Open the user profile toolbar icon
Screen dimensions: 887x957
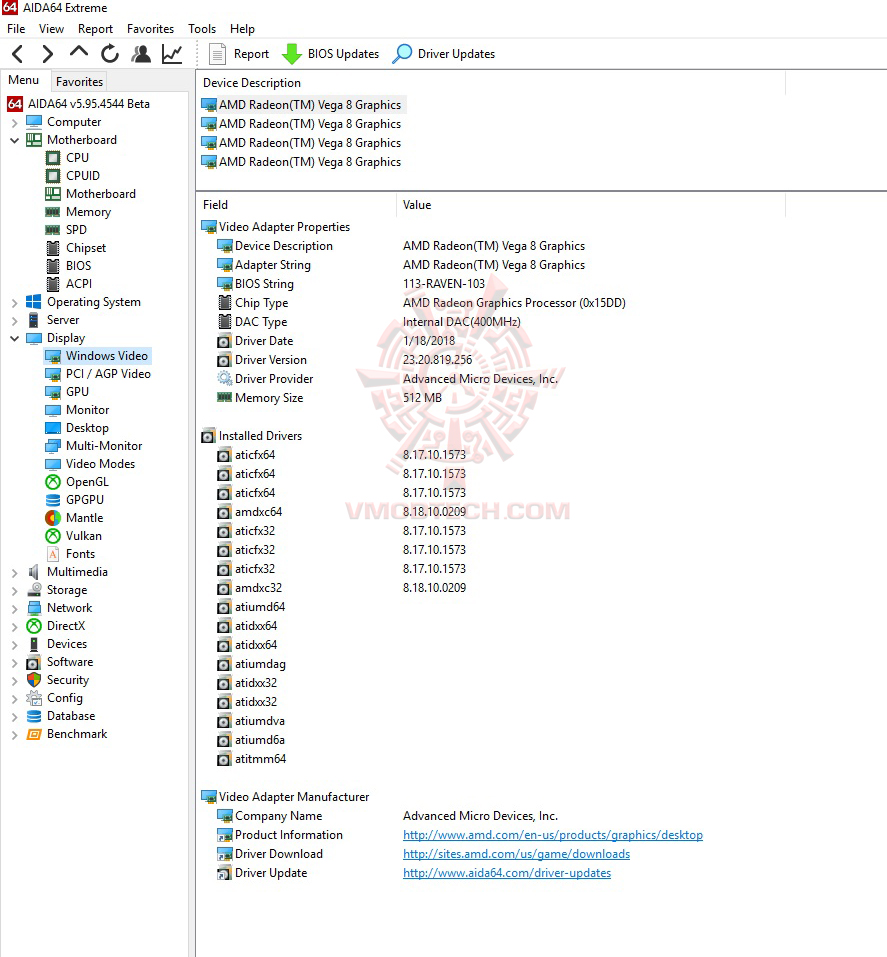point(141,54)
